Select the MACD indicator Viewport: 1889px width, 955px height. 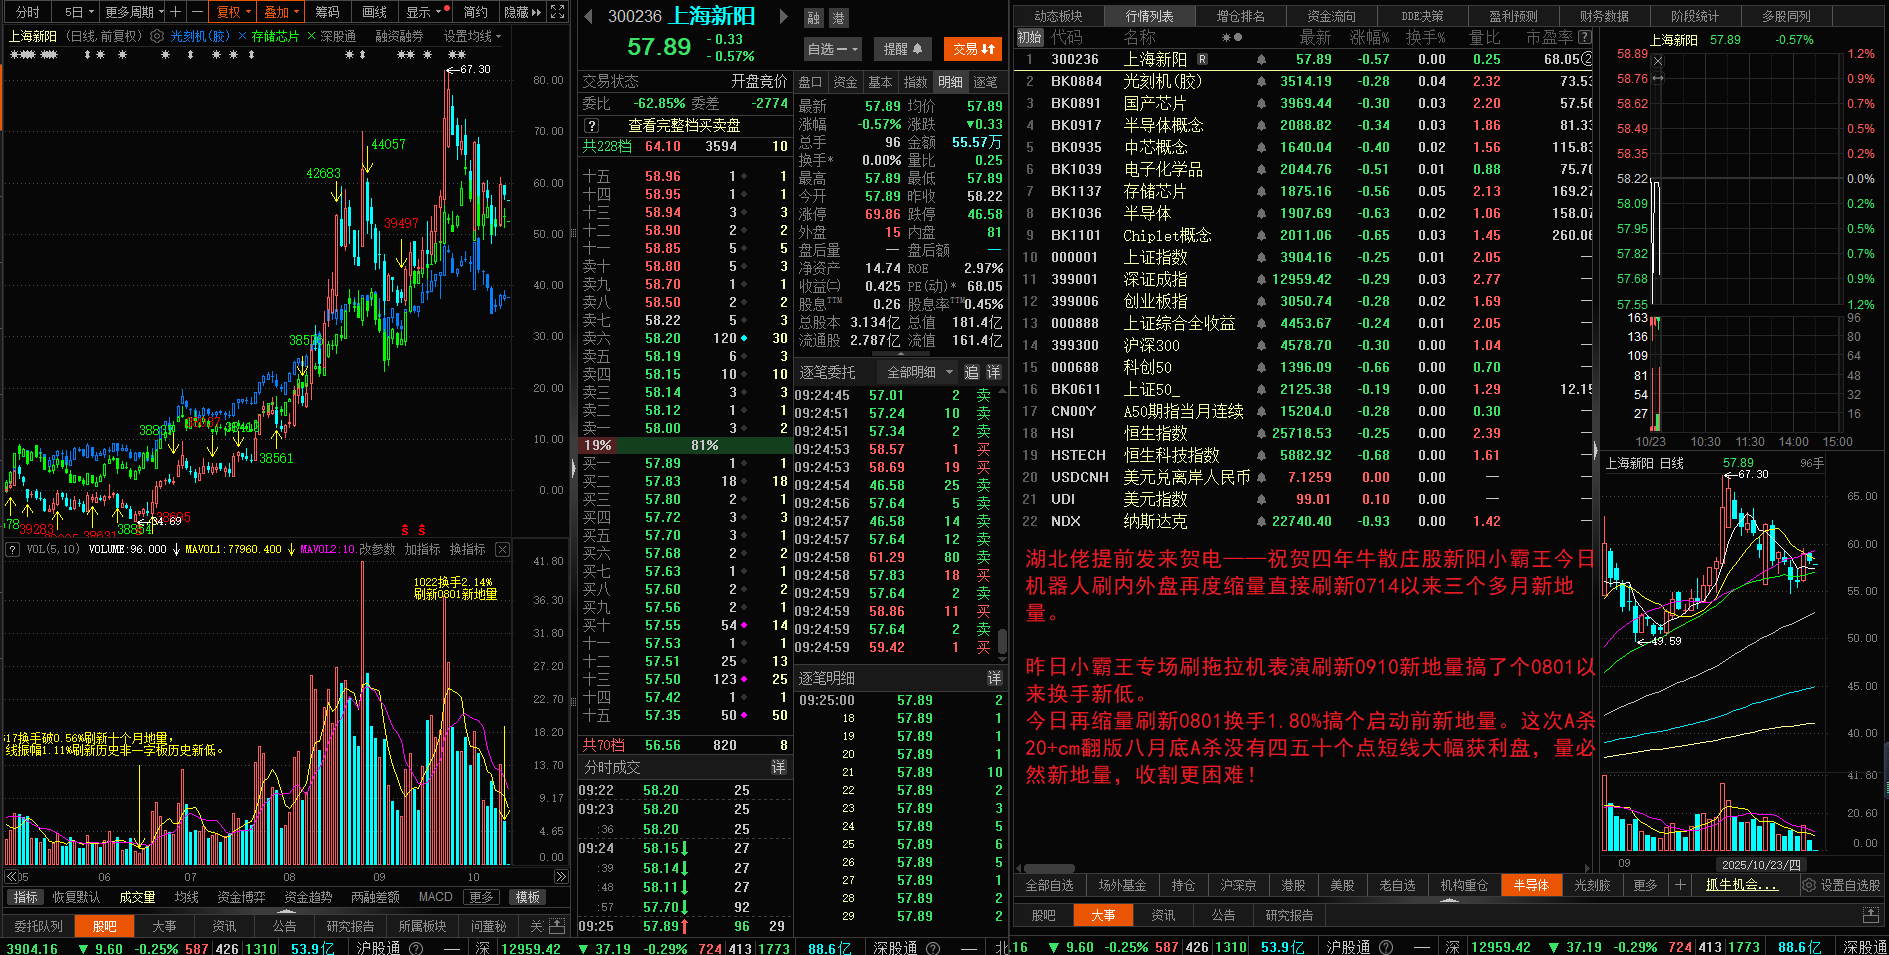click(x=435, y=897)
